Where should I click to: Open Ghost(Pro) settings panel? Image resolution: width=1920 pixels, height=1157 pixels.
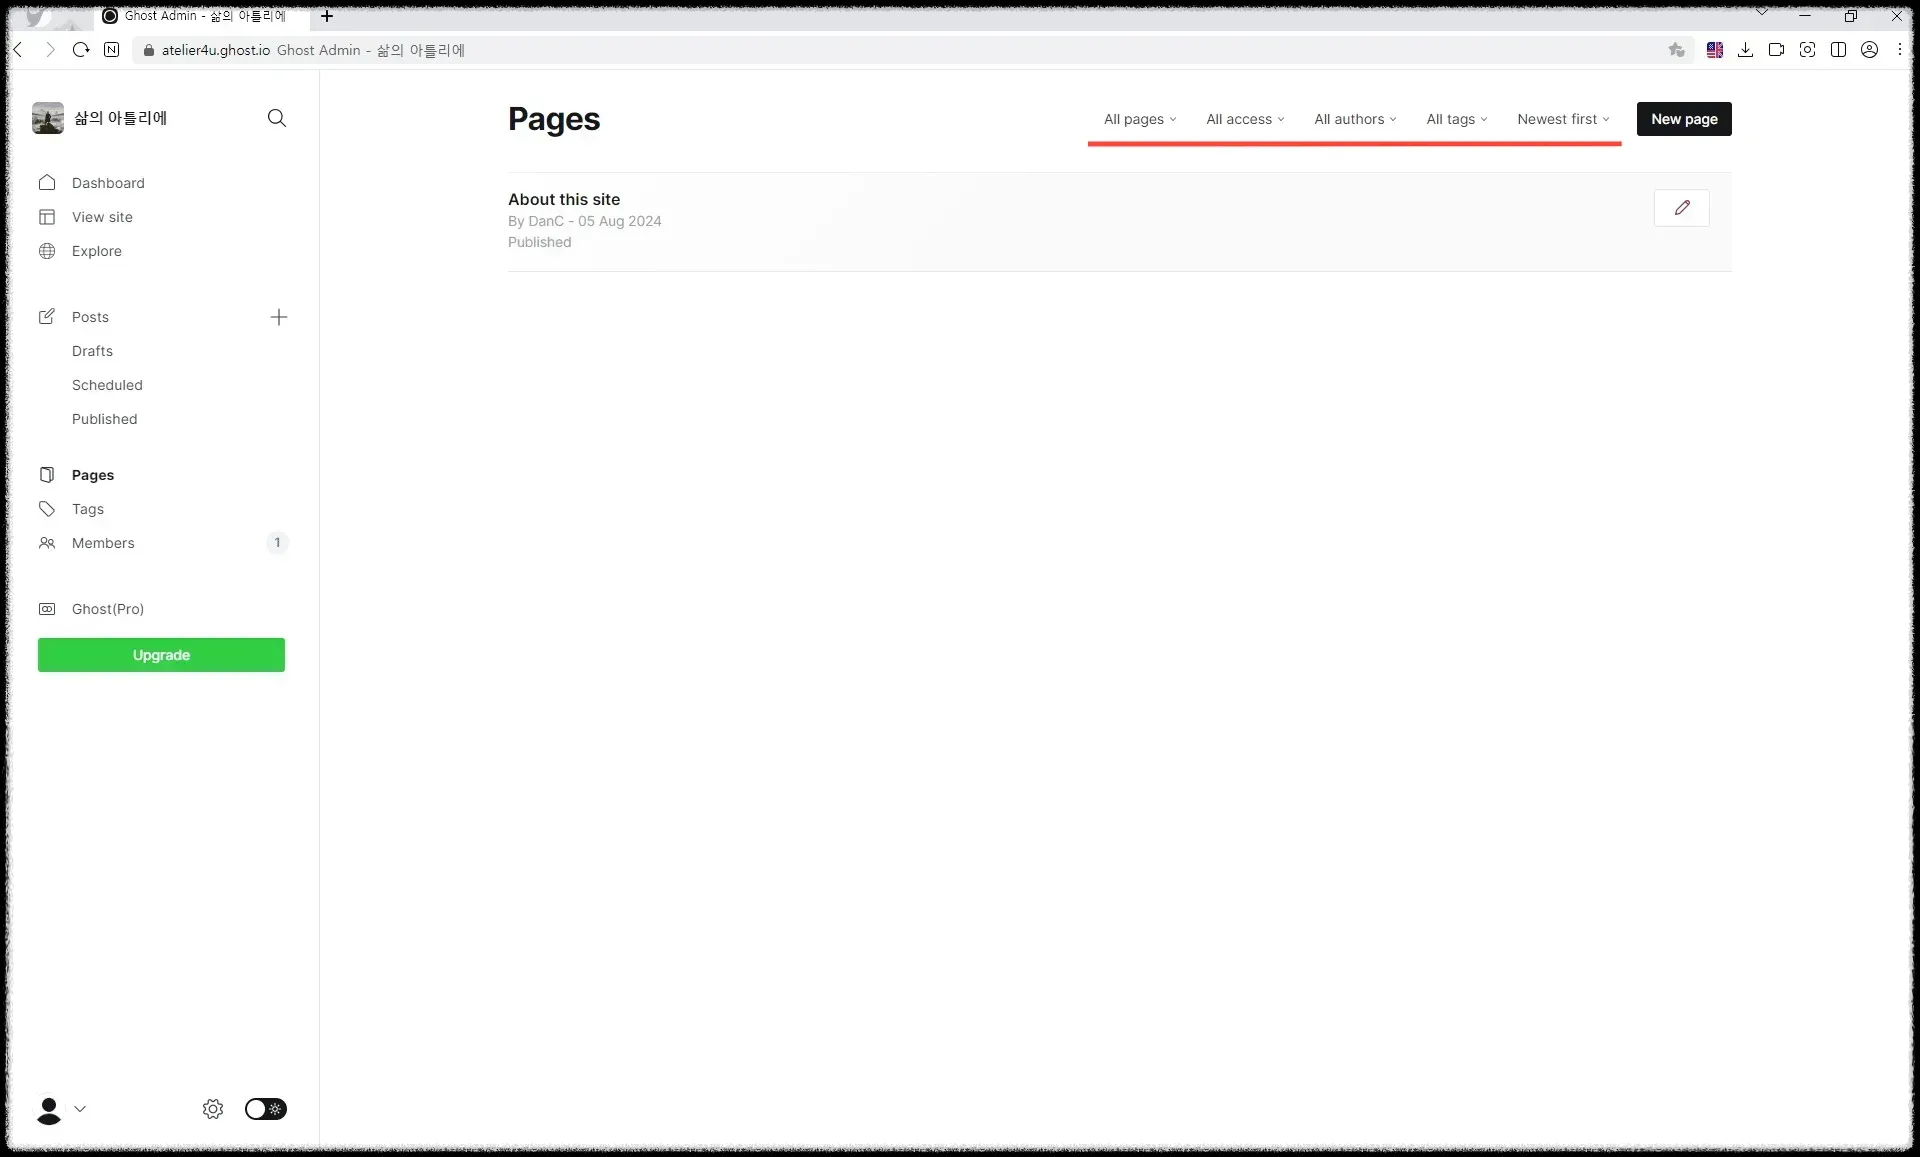coord(107,609)
